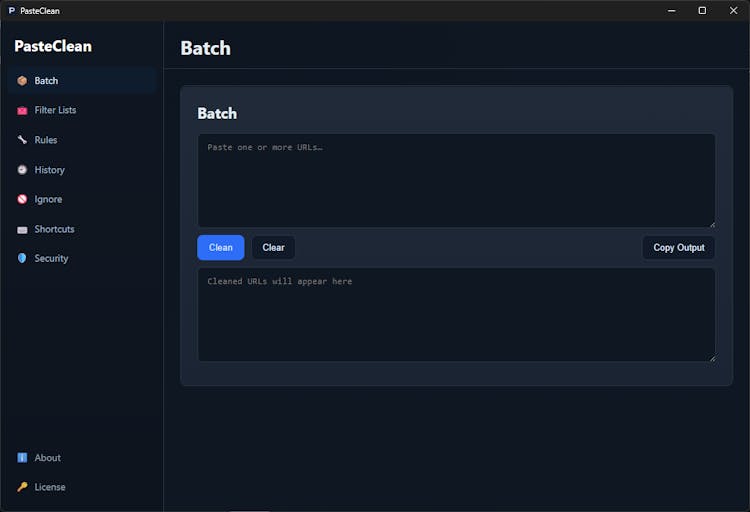Select the Security shield icon
The height and width of the screenshot is (512, 750).
22,258
